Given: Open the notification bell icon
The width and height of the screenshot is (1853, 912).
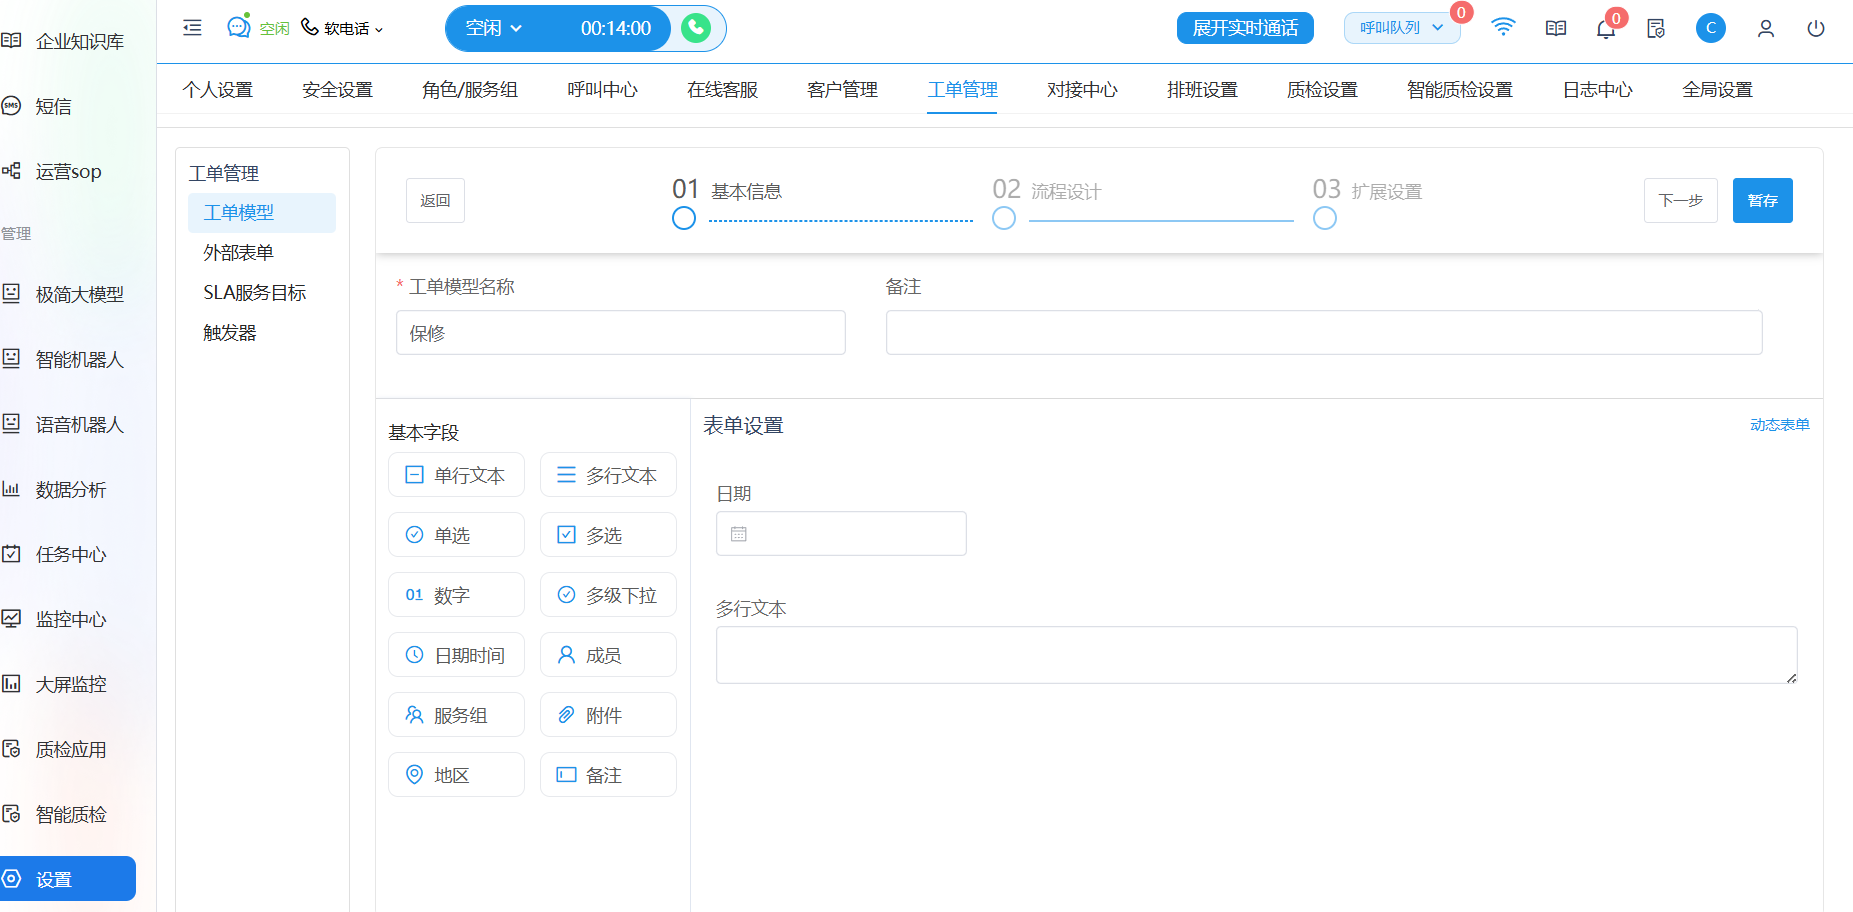Looking at the screenshot, I should (x=1606, y=29).
